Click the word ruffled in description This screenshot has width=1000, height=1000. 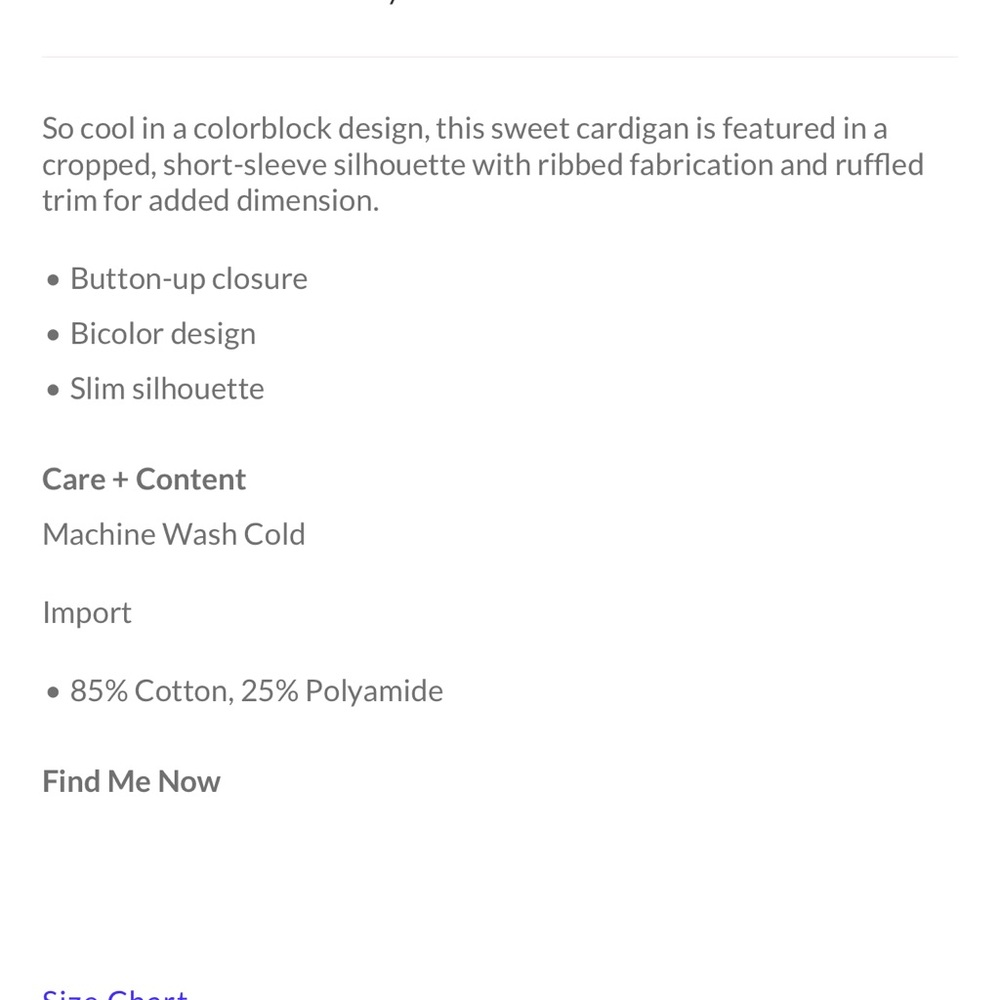point(879,165)
